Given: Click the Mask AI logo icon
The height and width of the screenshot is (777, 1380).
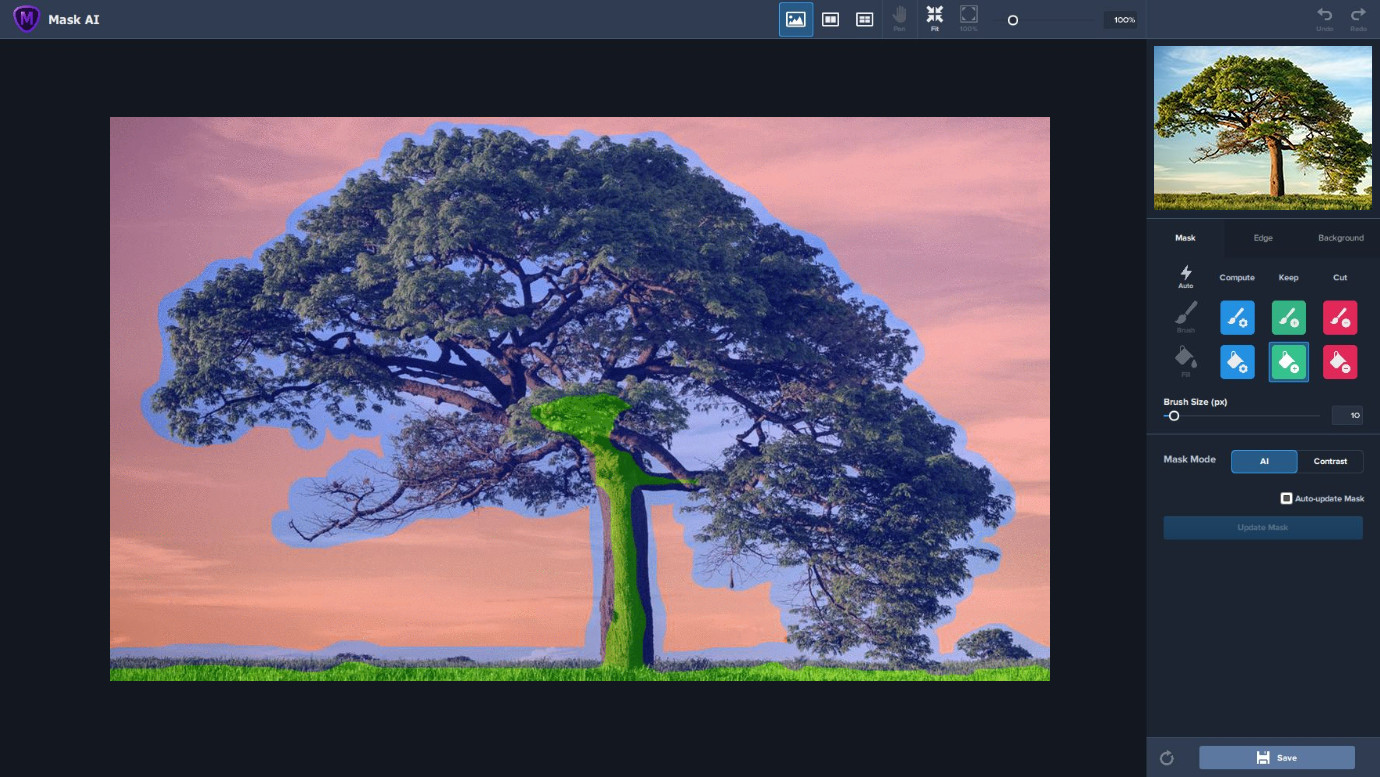Looking at the screenshot, I should [27, 18].
